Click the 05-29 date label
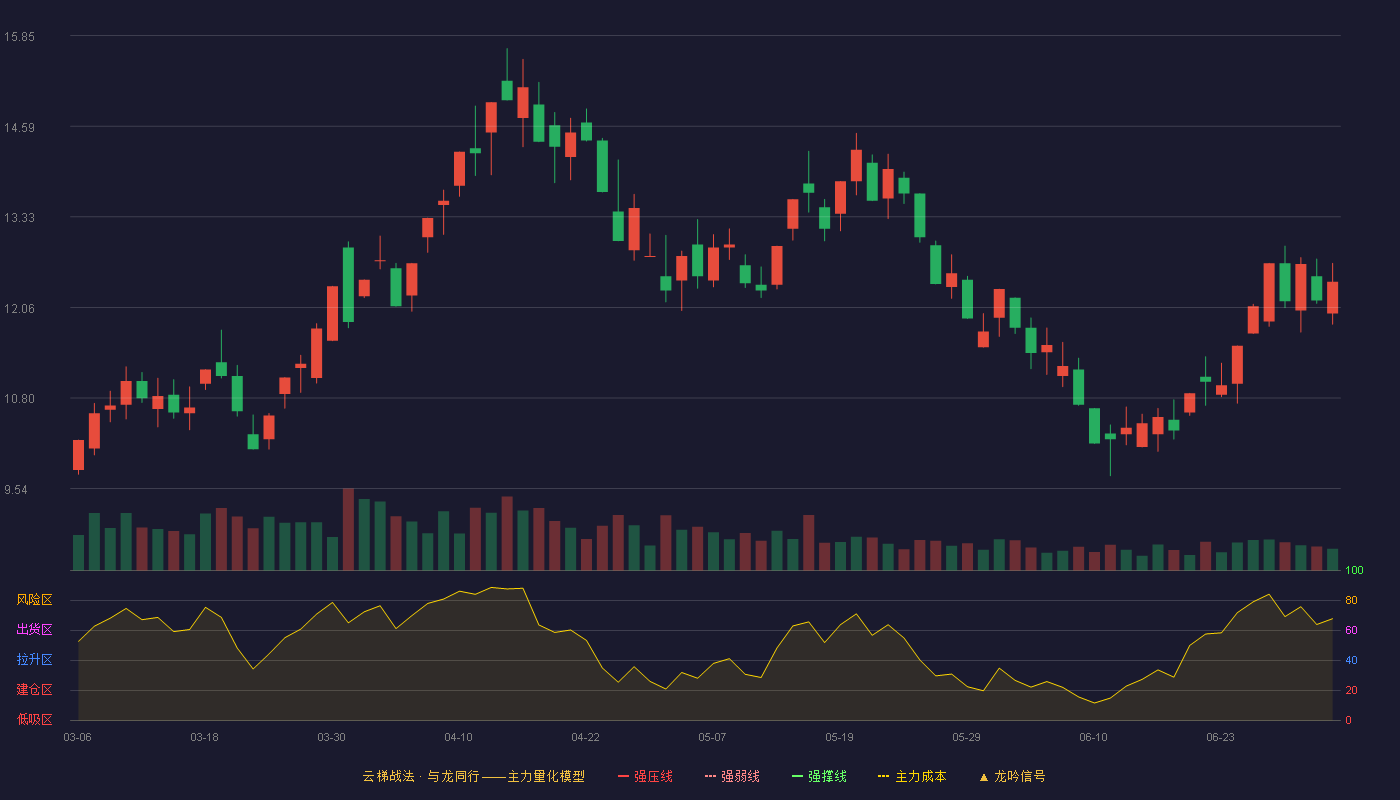This screenshot has height=800, width=1400. pos(966,737)
